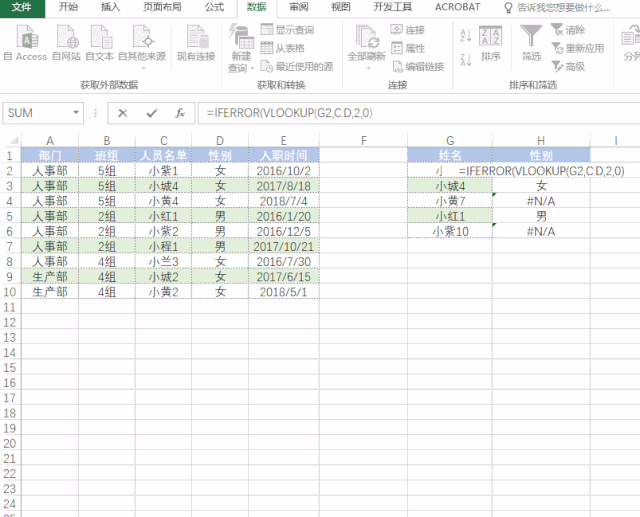Click cell 小兰3 in column C
Image resolution: width=640 pixels, height=517 pixels.
click(x=164, y=262)
